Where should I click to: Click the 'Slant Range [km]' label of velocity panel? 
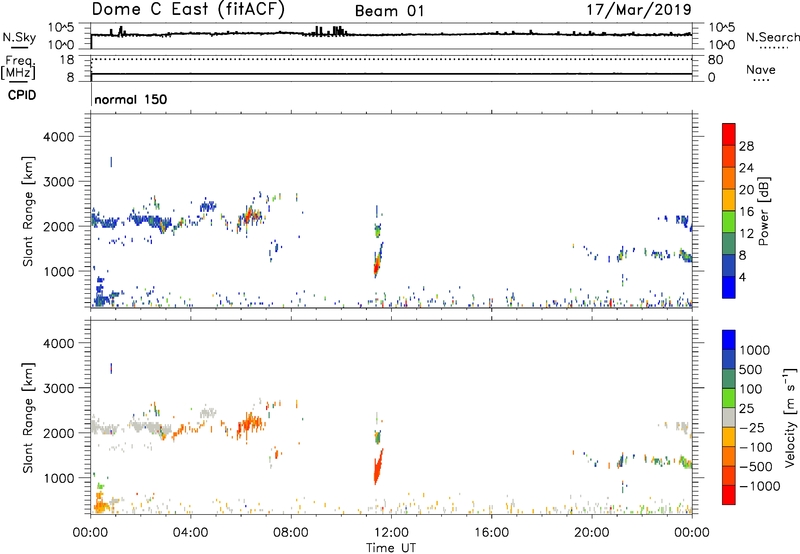coord(28,418)
